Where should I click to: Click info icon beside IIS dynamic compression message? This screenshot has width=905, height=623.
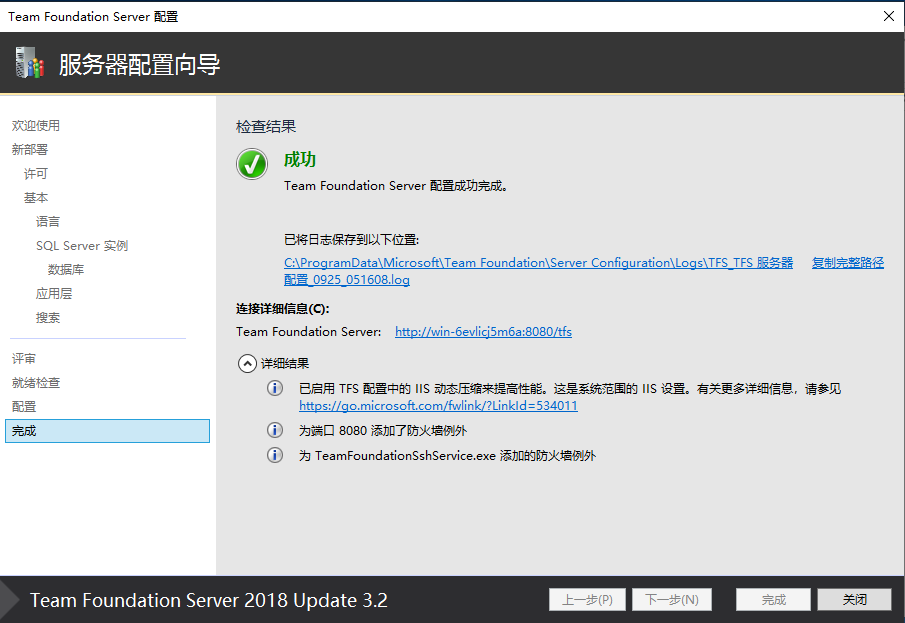(275, 388)
